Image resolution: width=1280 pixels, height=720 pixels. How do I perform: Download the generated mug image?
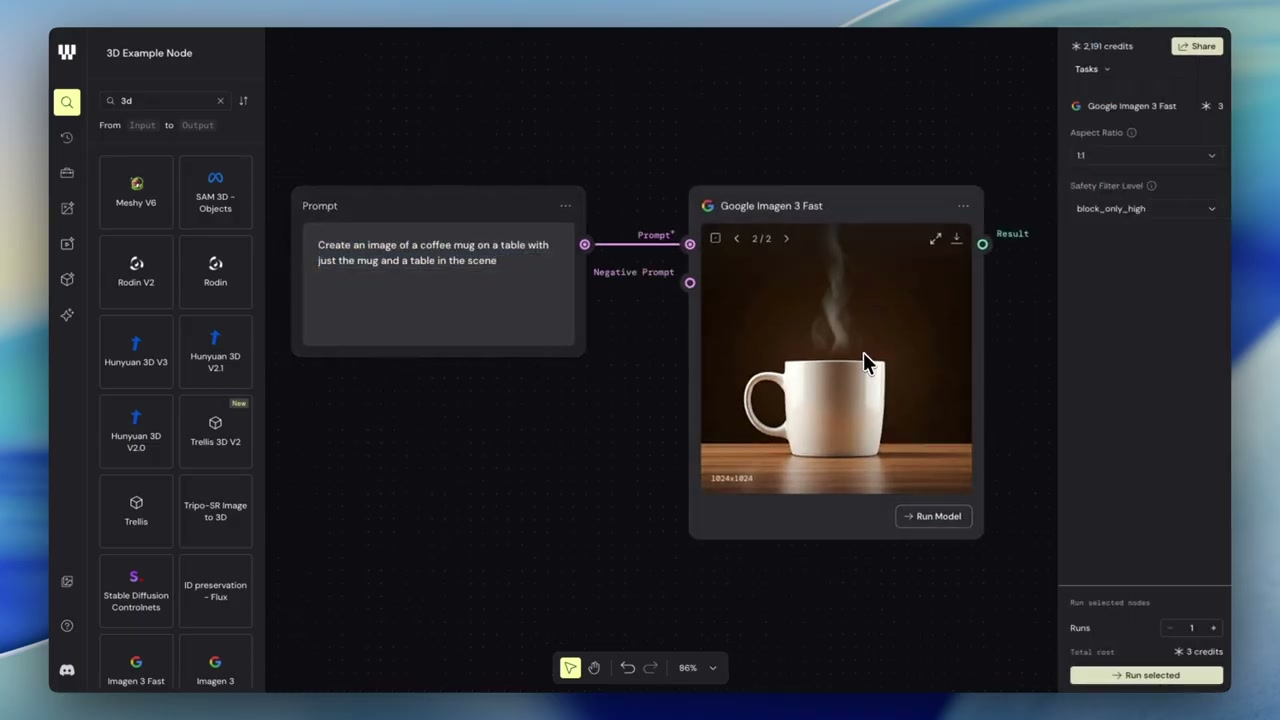click(956, 238)
